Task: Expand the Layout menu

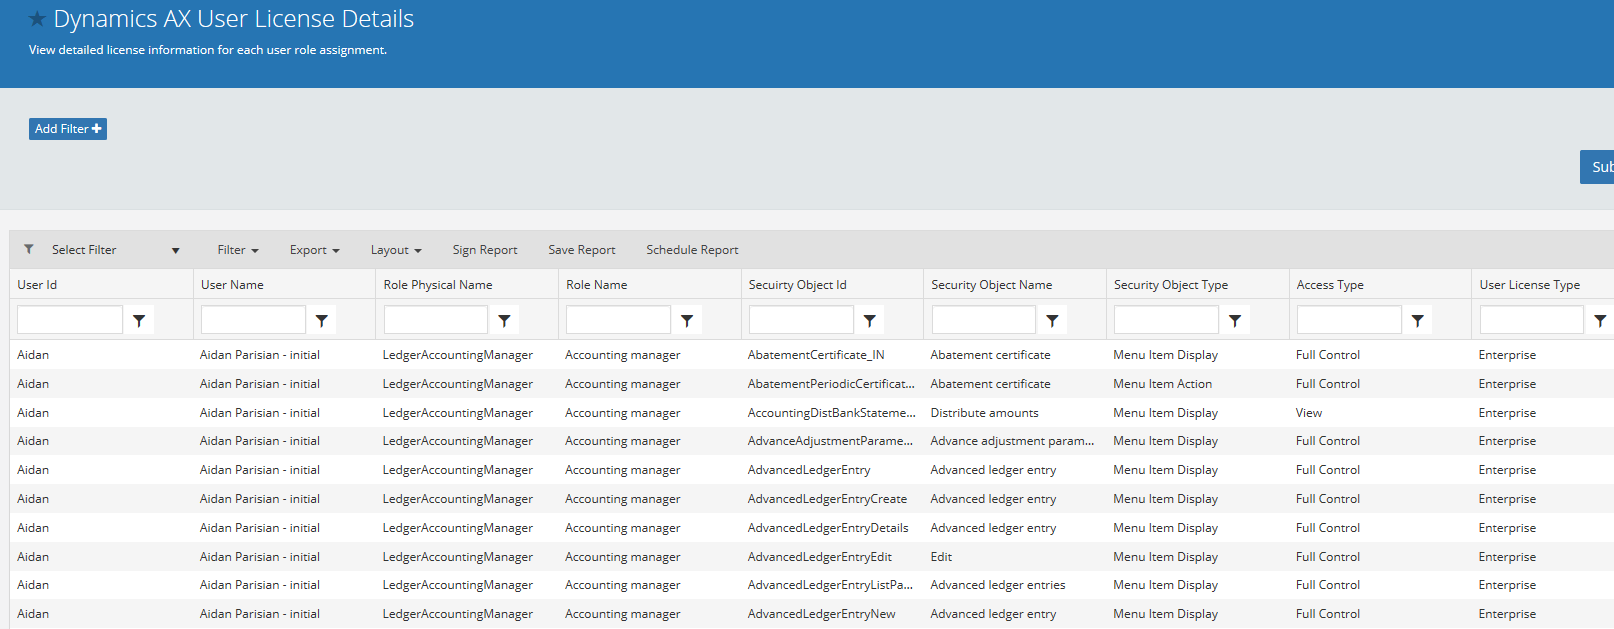Action: (396, 250)
